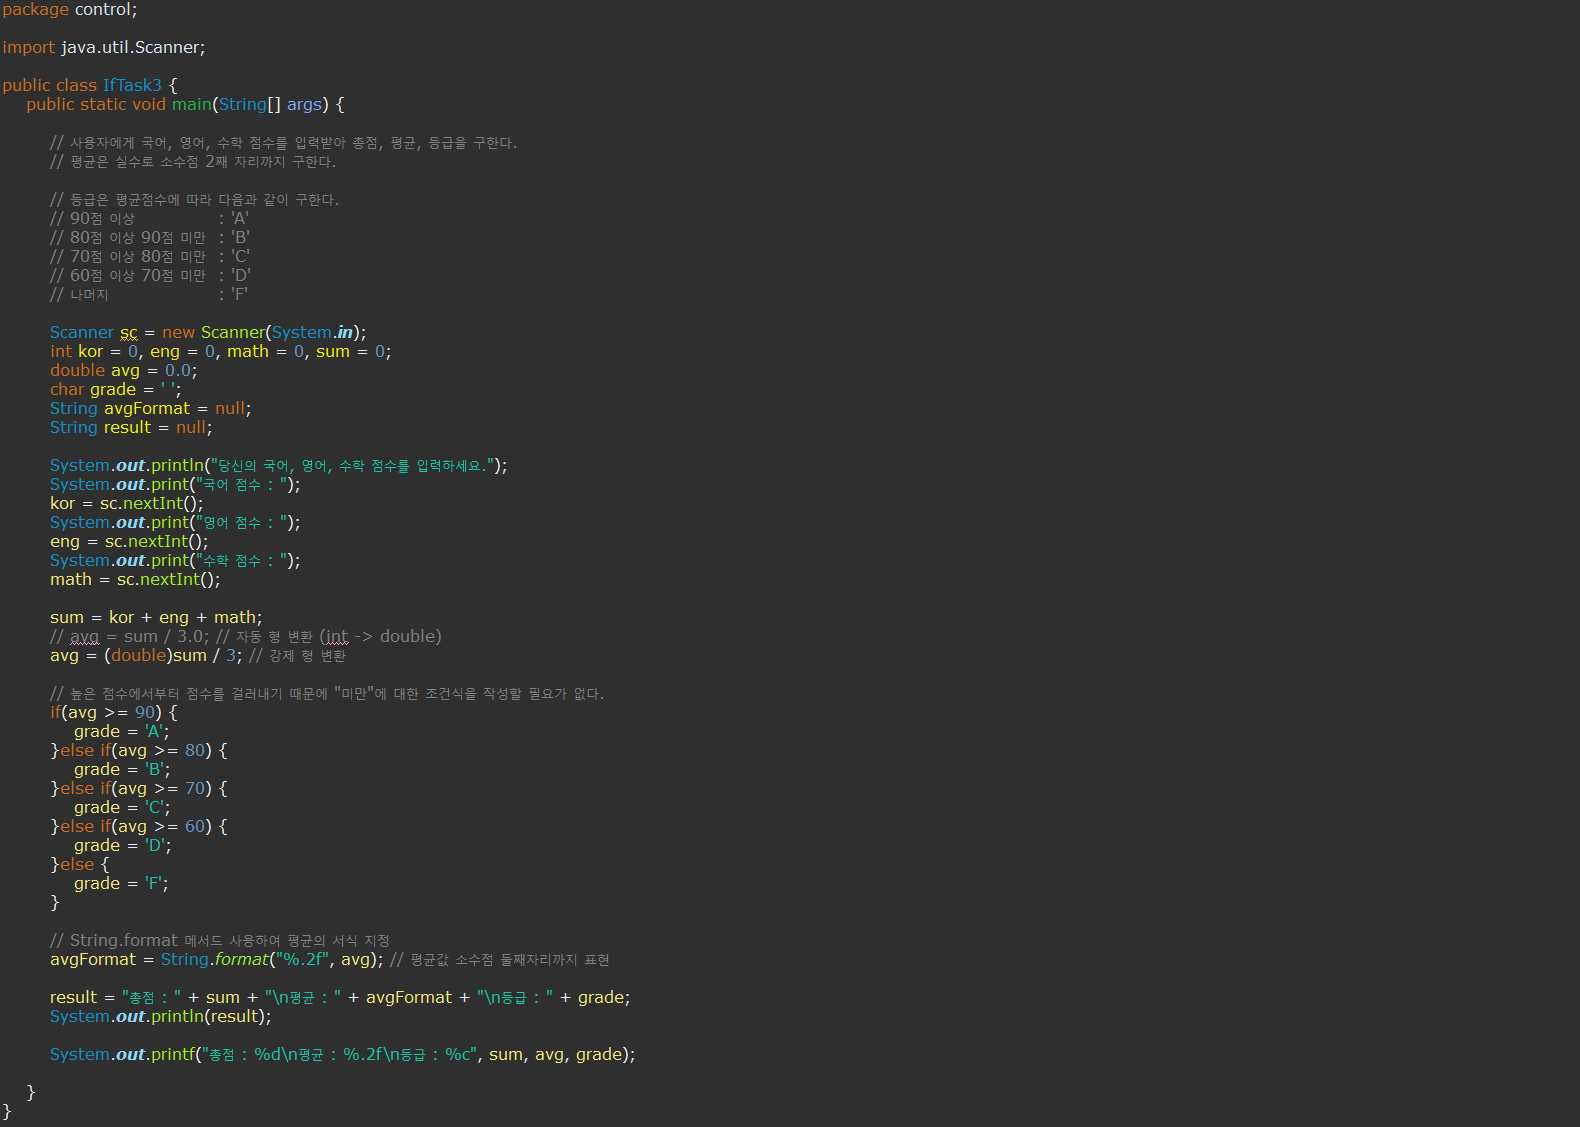Click the 'sum = kor + eng + math;' line
This screenshot has height=1127, width=1580.
[156, 618]
